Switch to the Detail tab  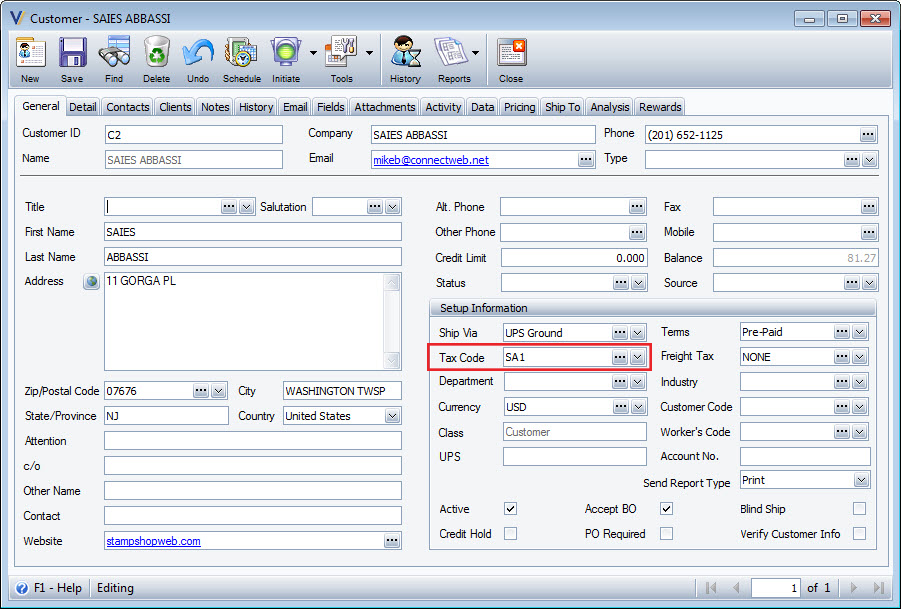point(83,107)
